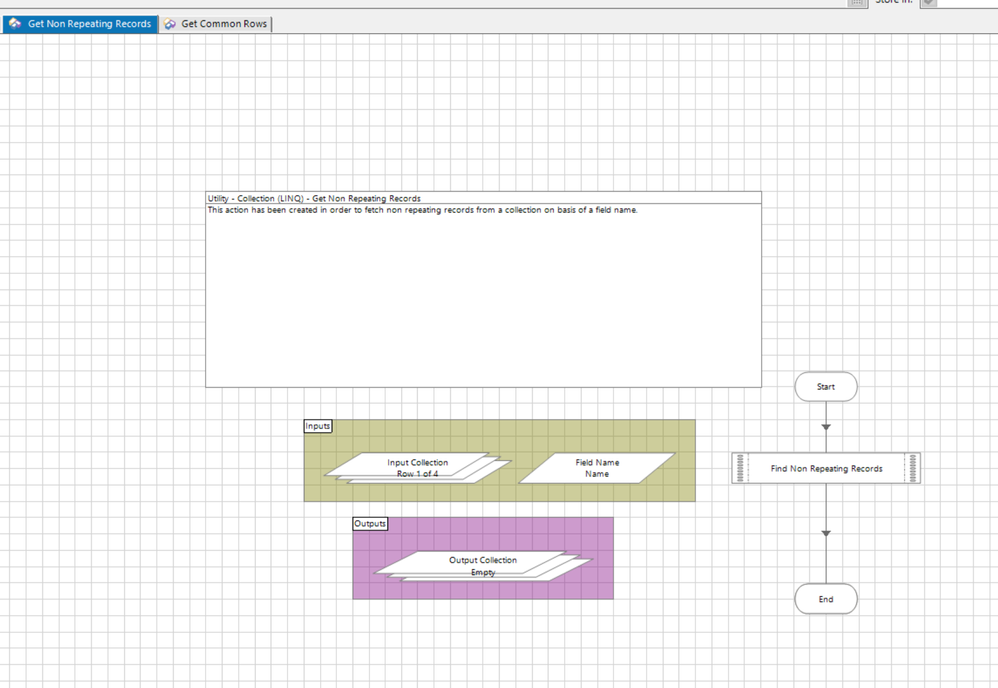The image size is (998, 688).
Task: Select the Field Name data item
Action: click(x=596, y=468)
